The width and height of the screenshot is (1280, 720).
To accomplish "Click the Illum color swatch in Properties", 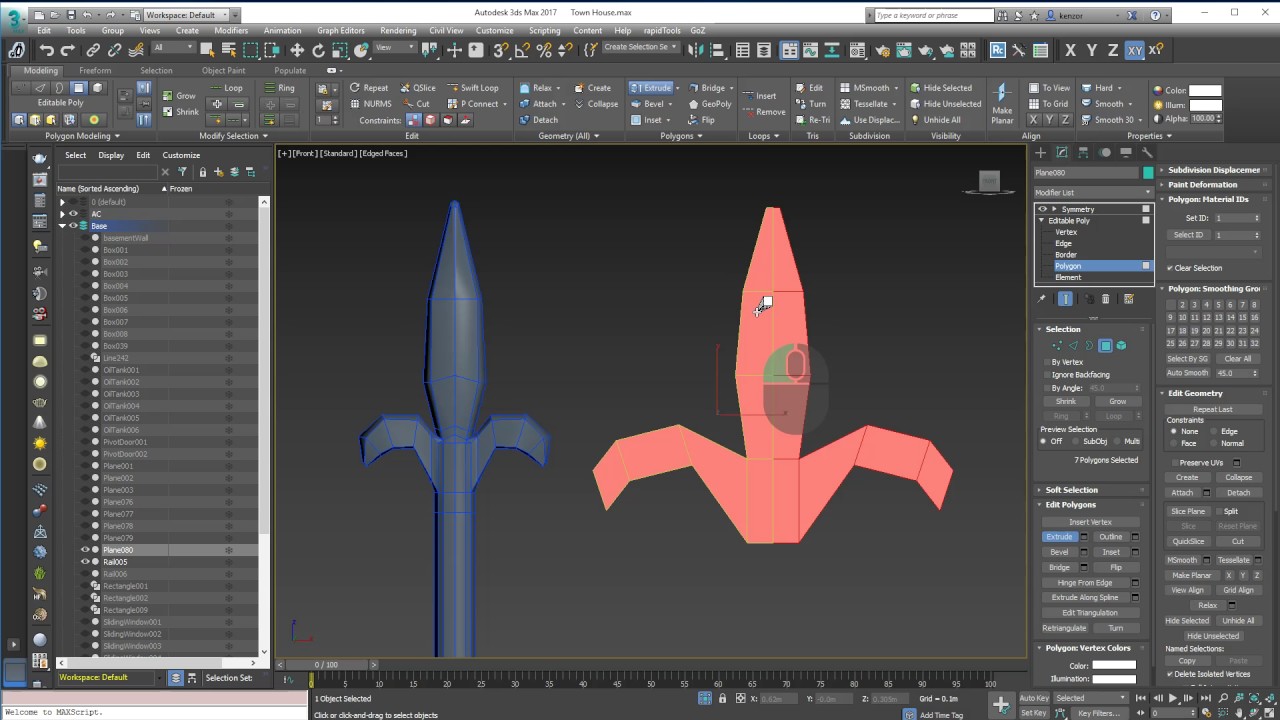I will 1205,105.
